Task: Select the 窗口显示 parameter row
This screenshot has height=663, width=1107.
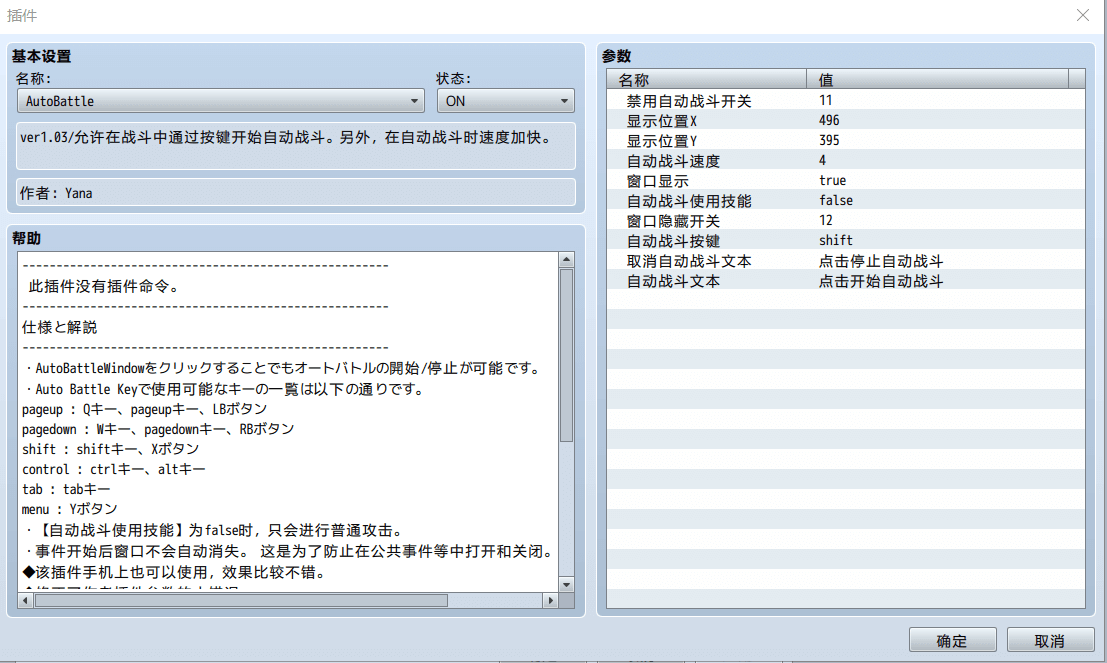Action: 846,181
